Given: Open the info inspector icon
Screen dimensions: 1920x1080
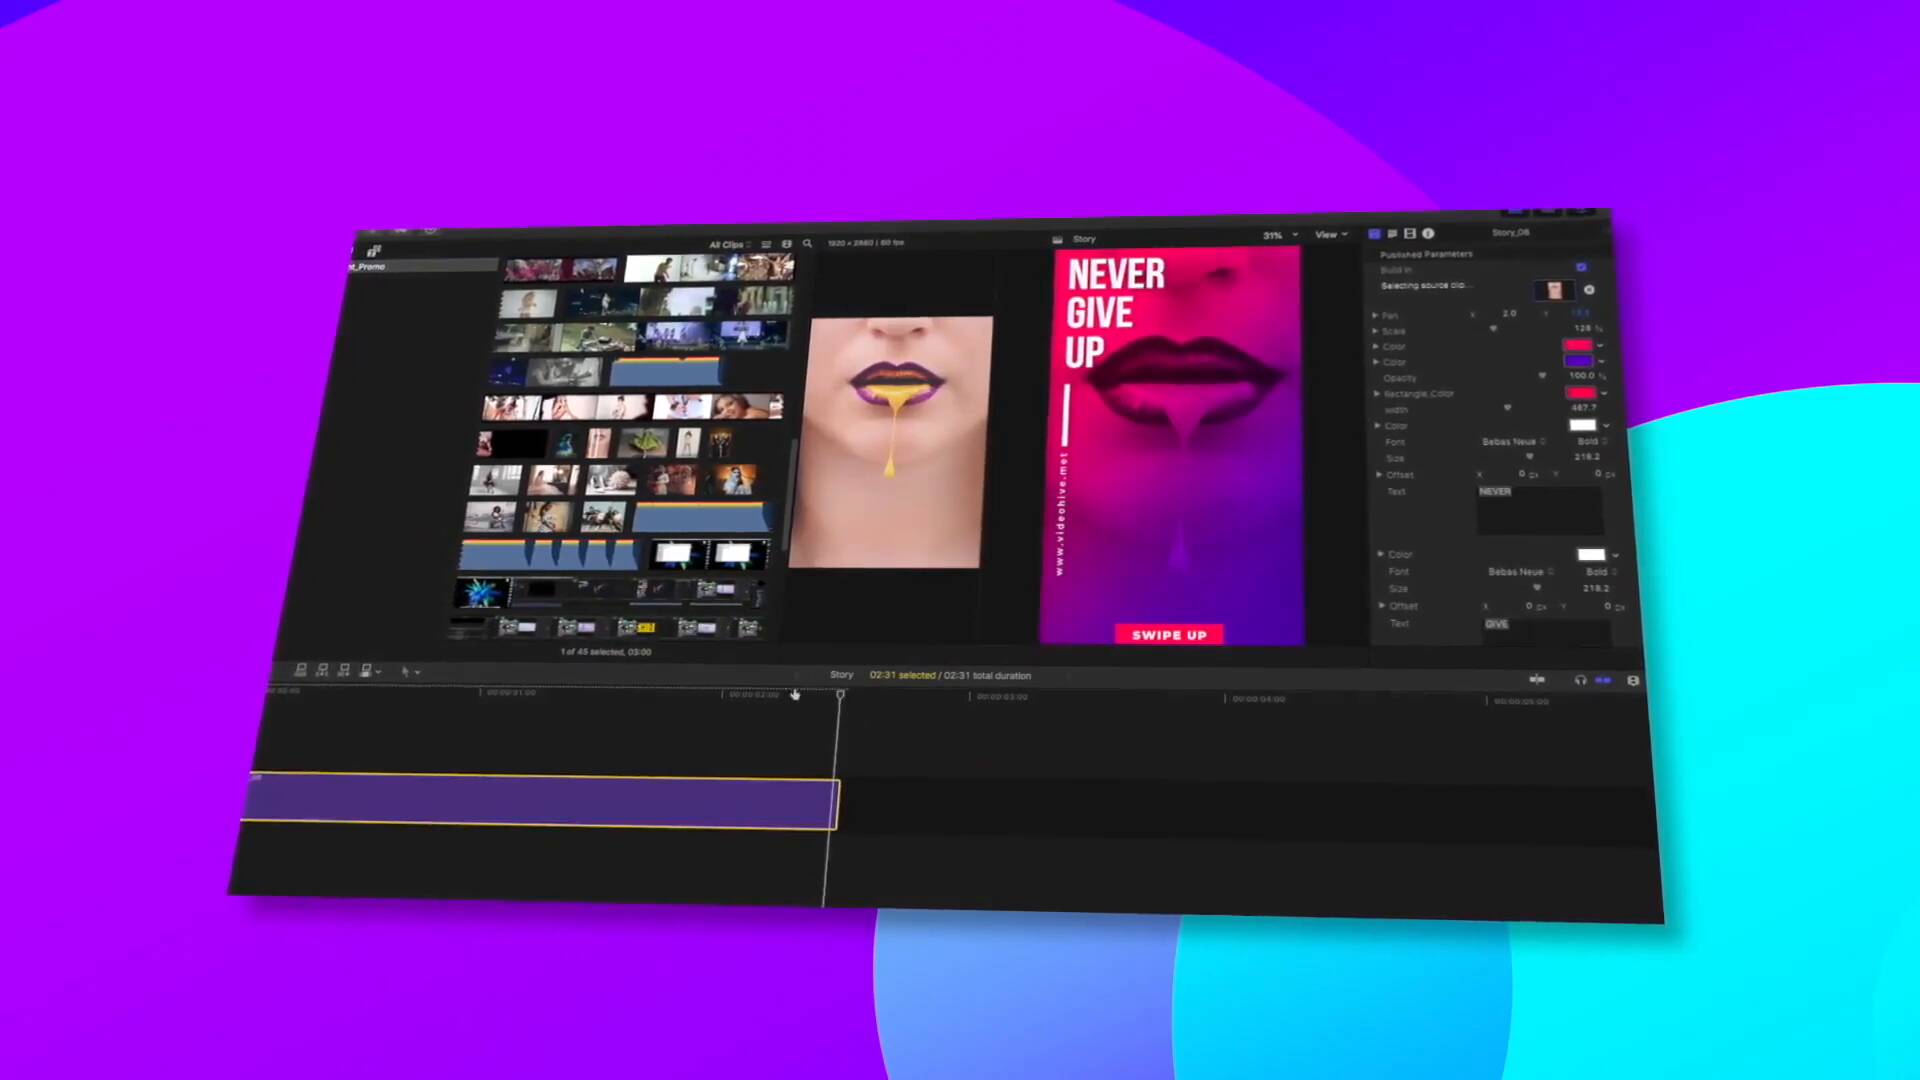Looking at the screenshot, I should click(1428, 234).
